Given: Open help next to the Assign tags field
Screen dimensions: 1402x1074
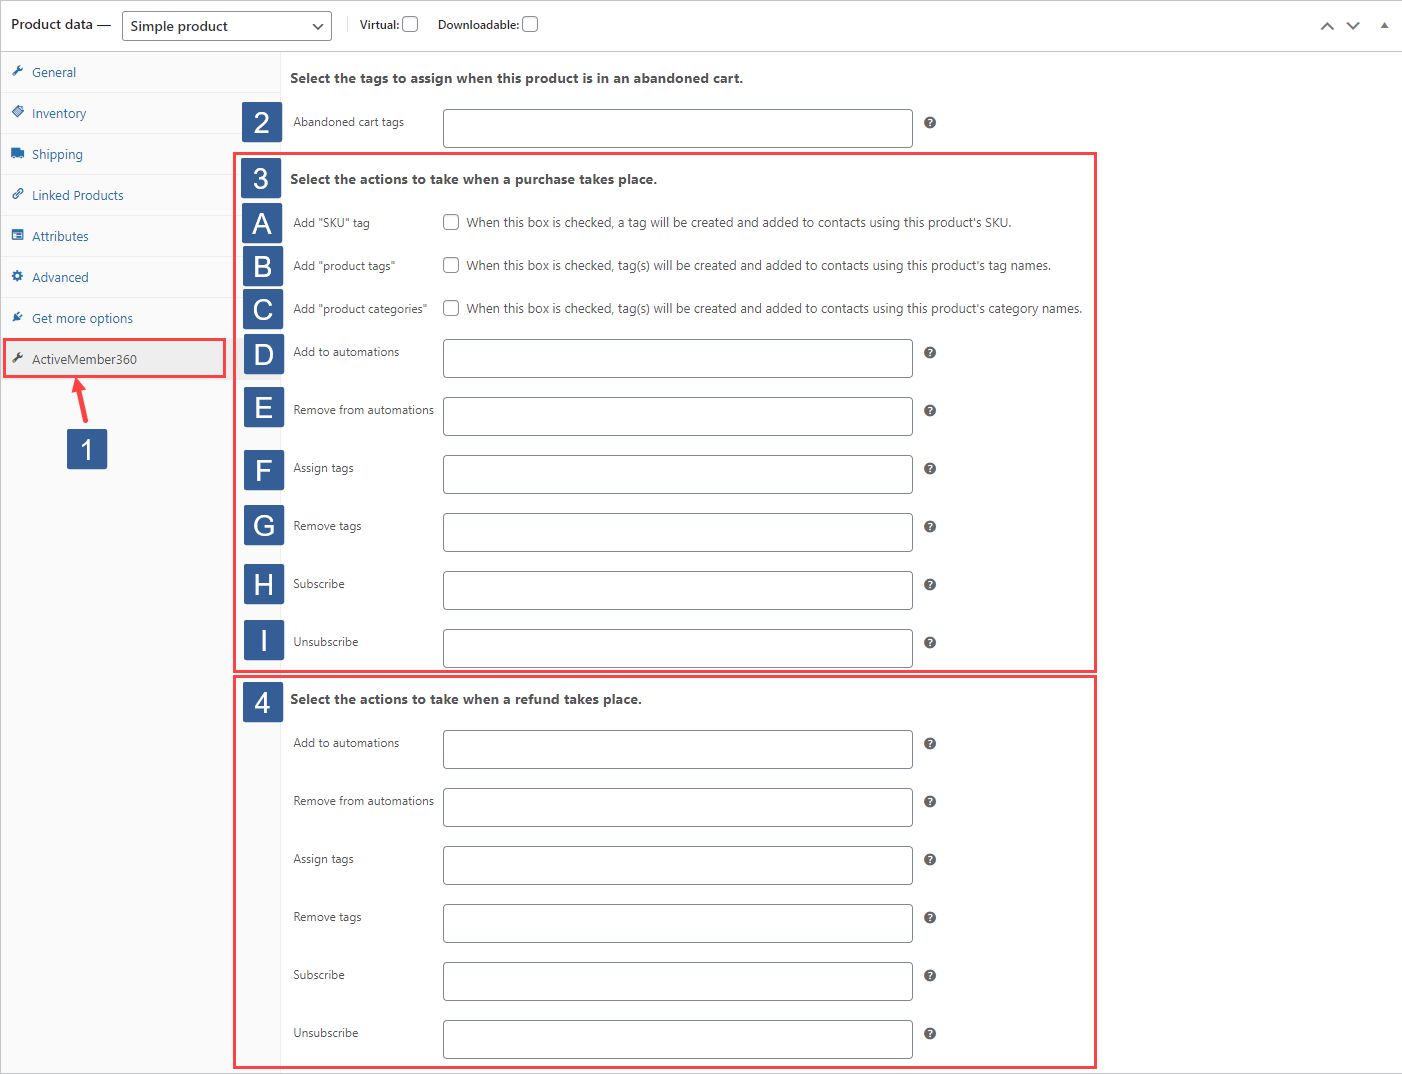Looking at the screenshot, I should 929,468.
